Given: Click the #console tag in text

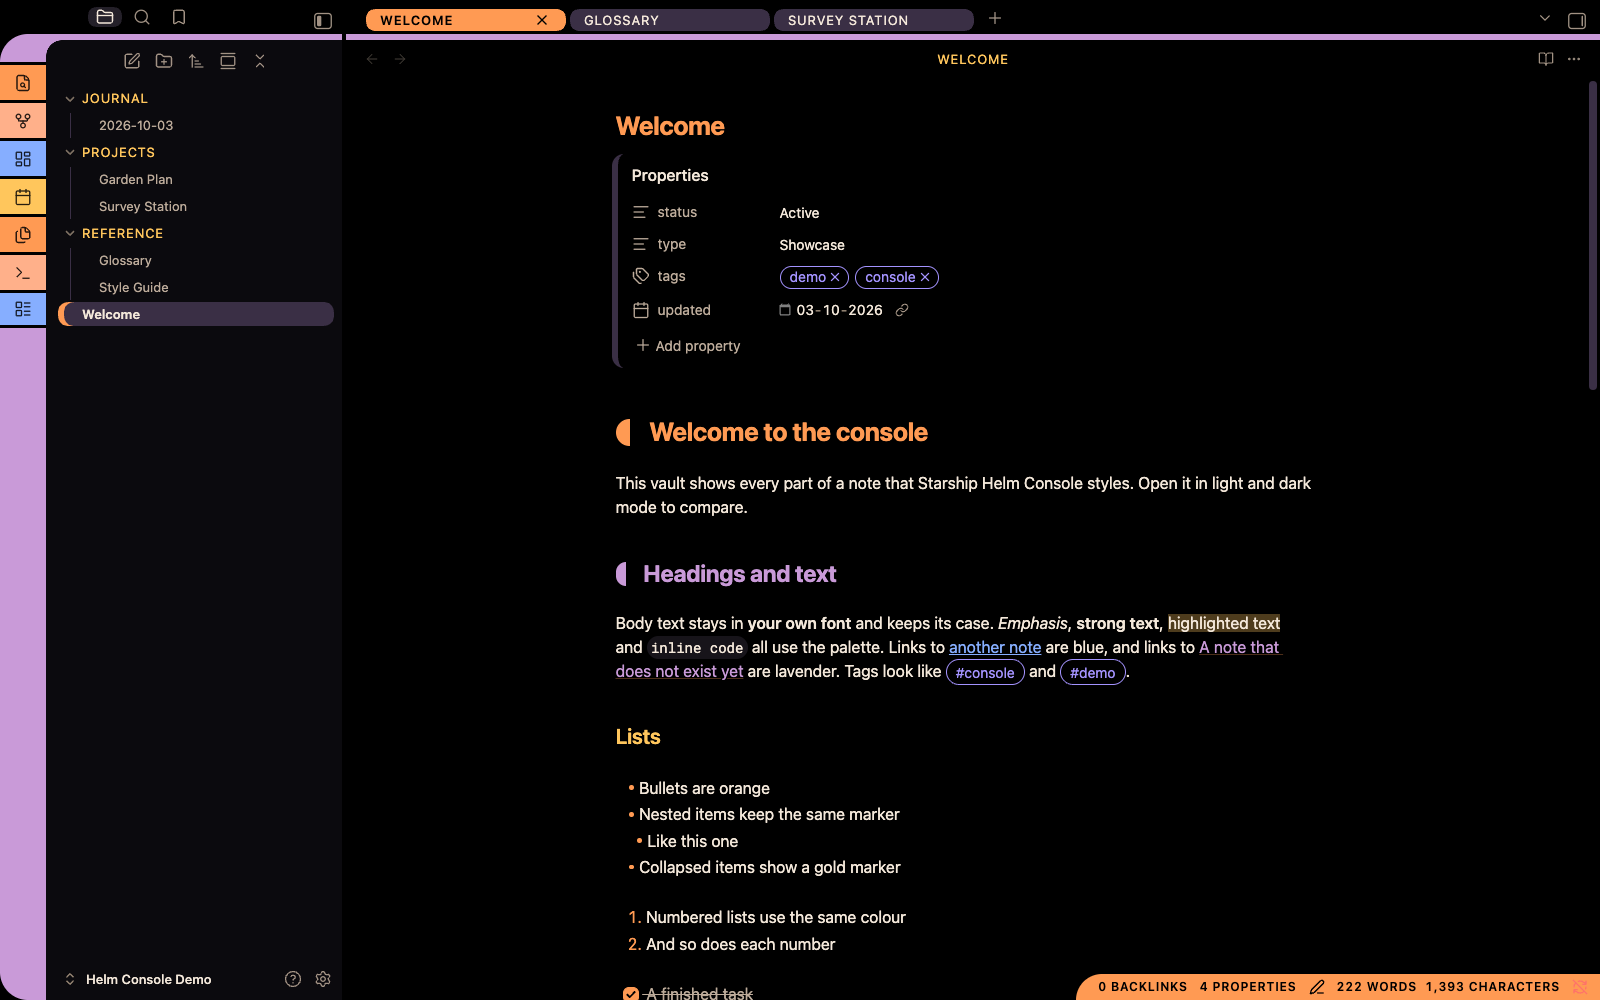Looking at the screenshot, I should (985, 673).
